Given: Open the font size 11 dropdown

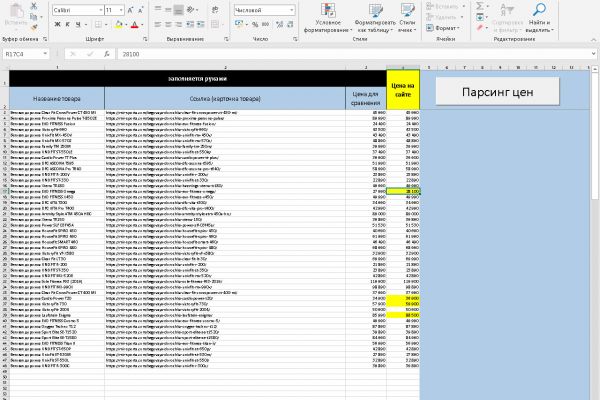Looking at the screenshot, I should pyautogui.click(x=121, y=10).
